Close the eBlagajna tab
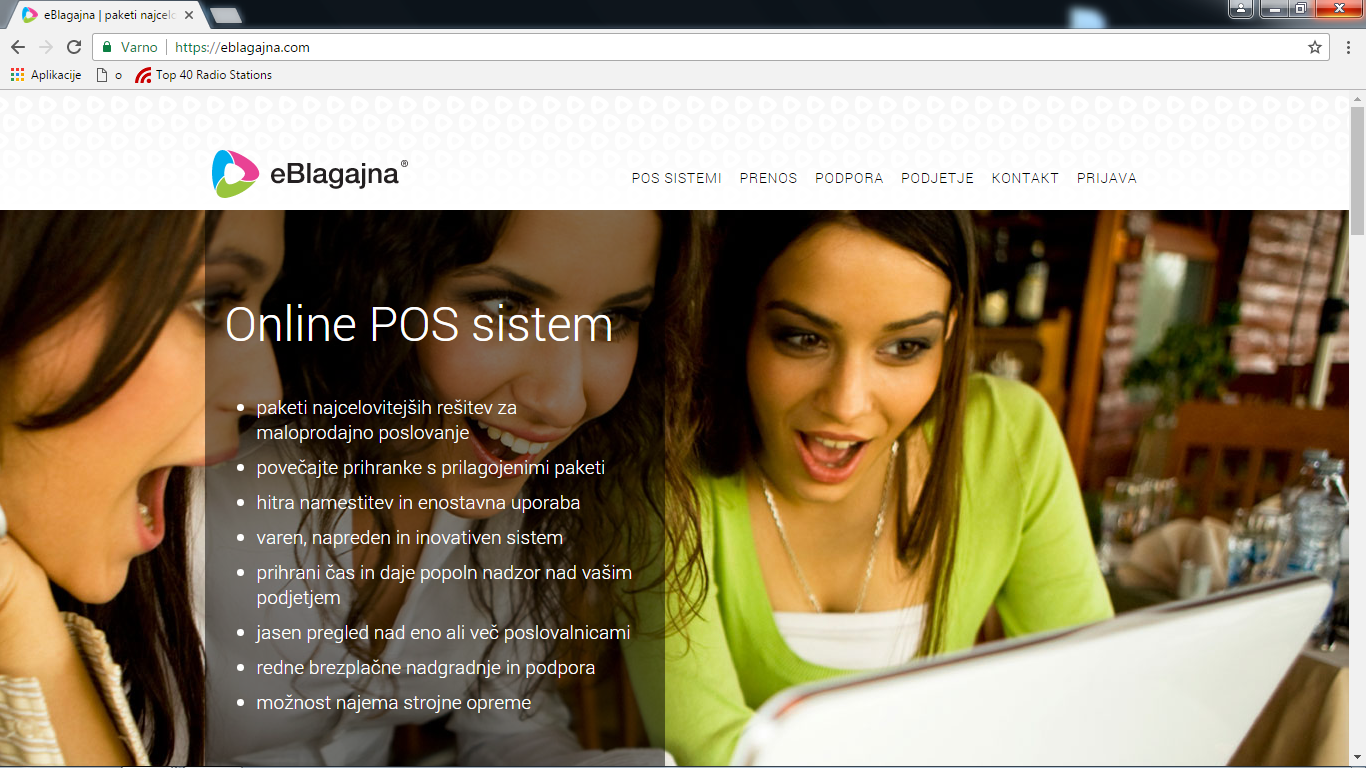 click(189, 15)
